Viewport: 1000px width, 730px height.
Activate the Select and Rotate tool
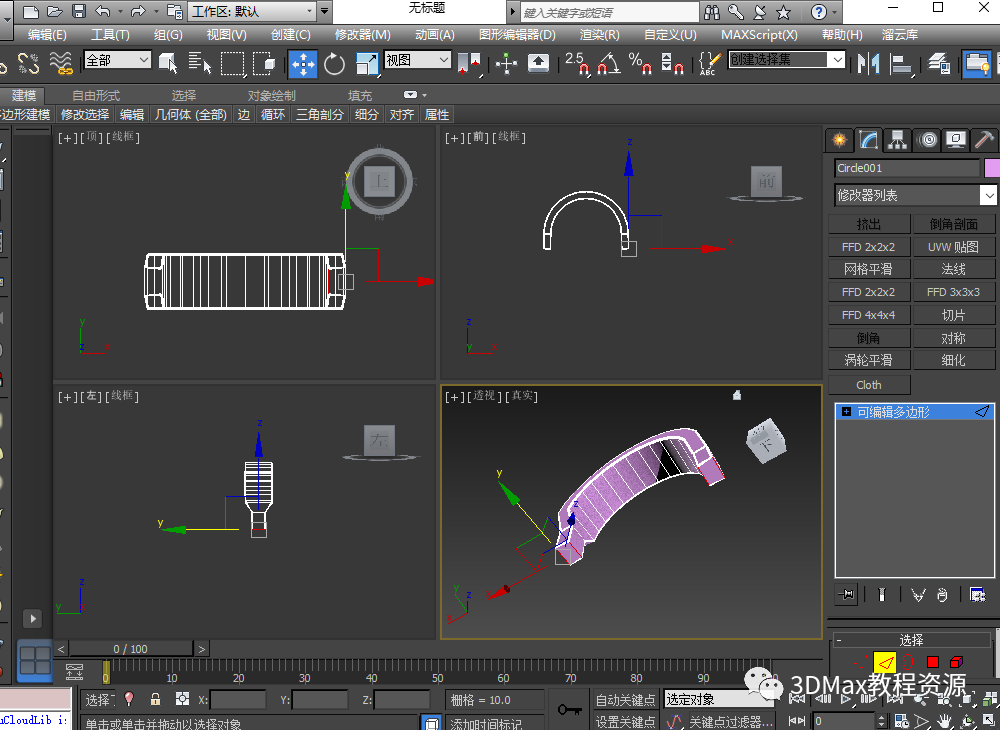[x=334, y=63]
